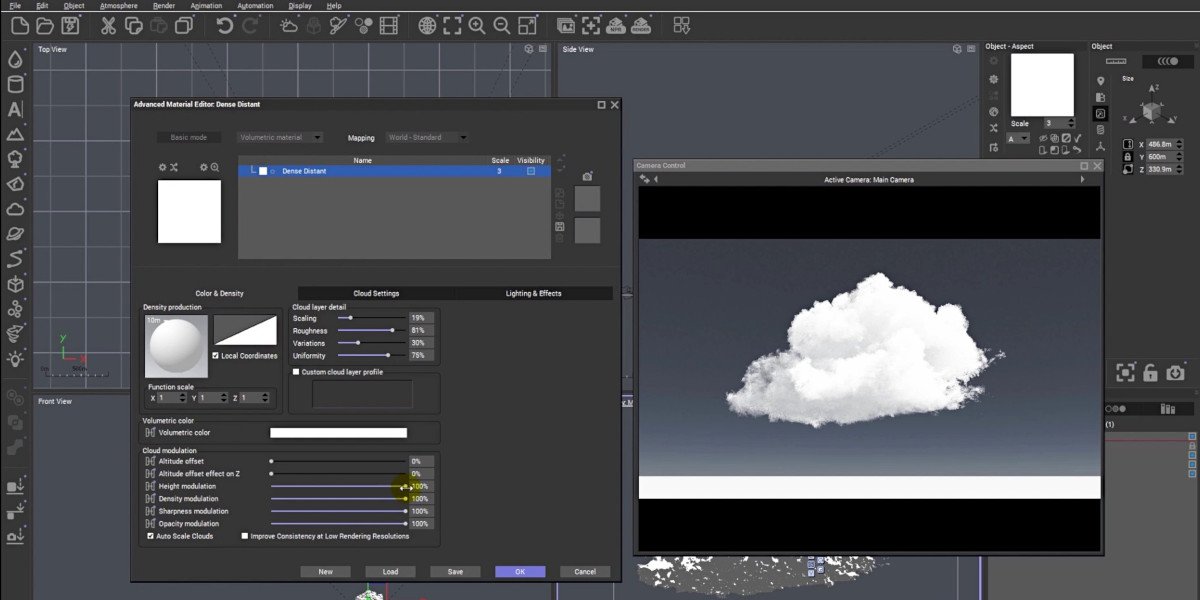Click the randomize shuffle icon above material preview
Viewport: 1200px width, 600px height.
click(x=174, y=167)
